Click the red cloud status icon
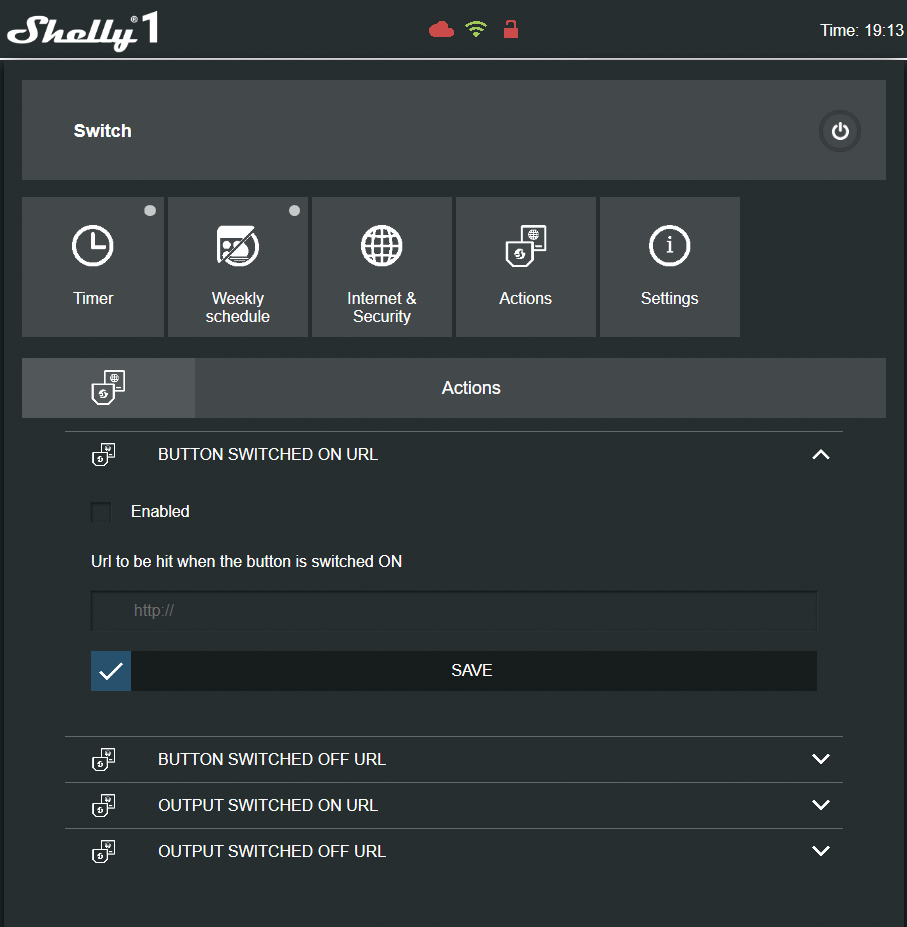 point(441,30)
